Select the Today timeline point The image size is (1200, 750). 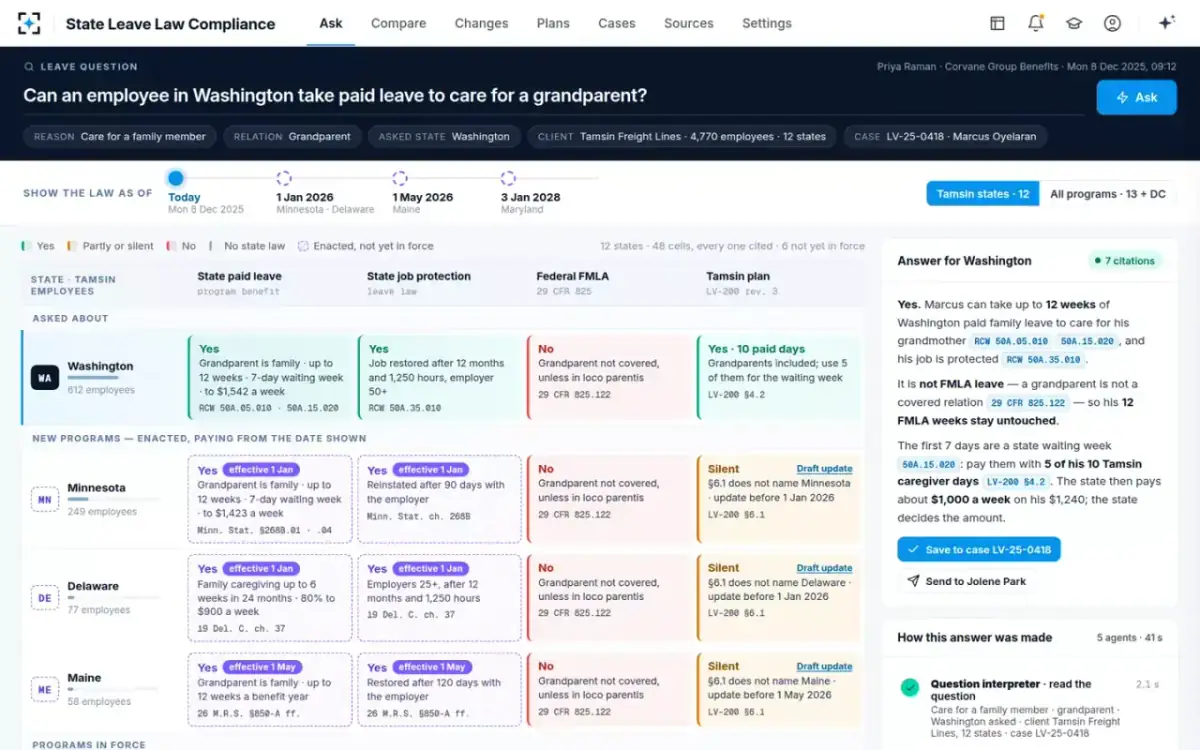pyautogui.click(x=175, y=179)
